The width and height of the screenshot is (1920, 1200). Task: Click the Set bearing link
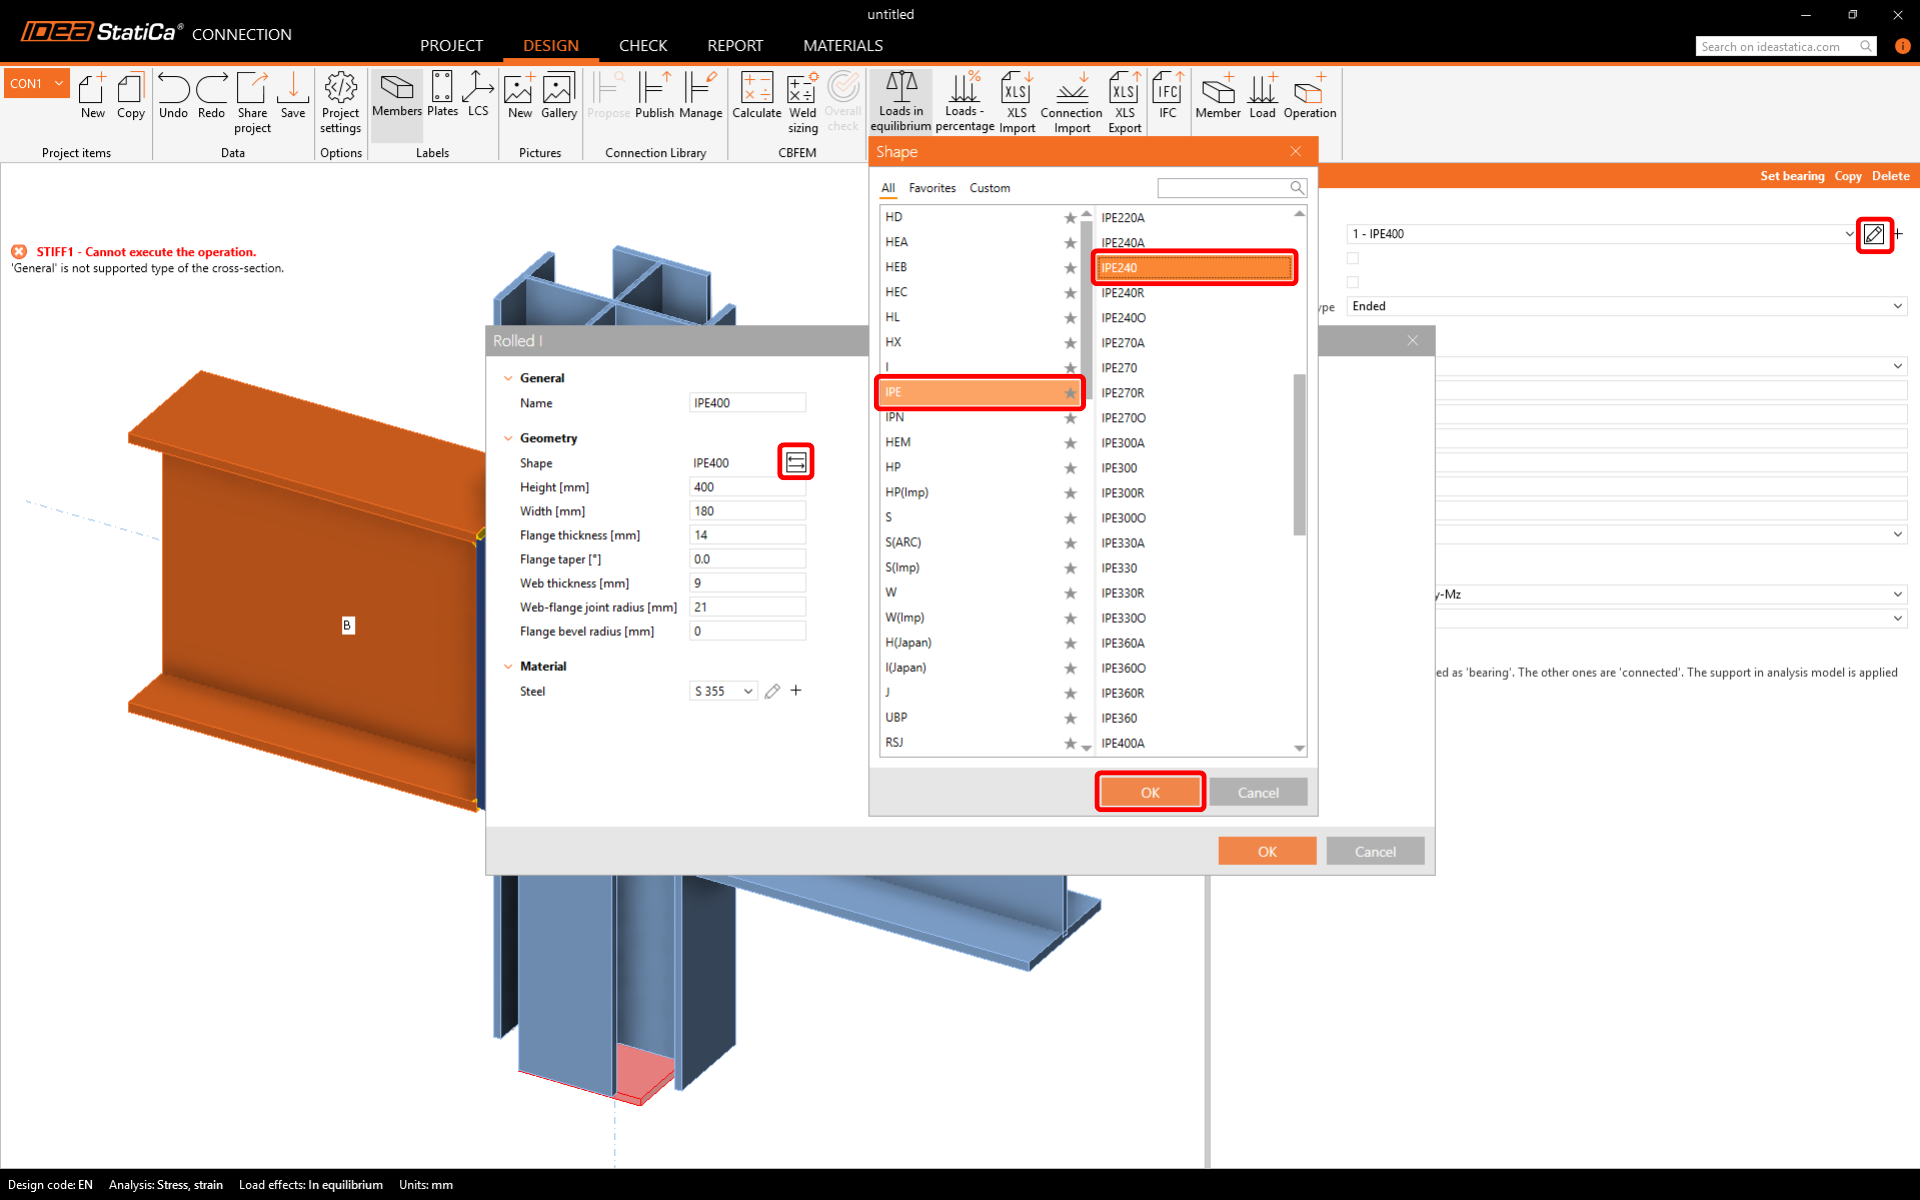(x=1792, y=176)
